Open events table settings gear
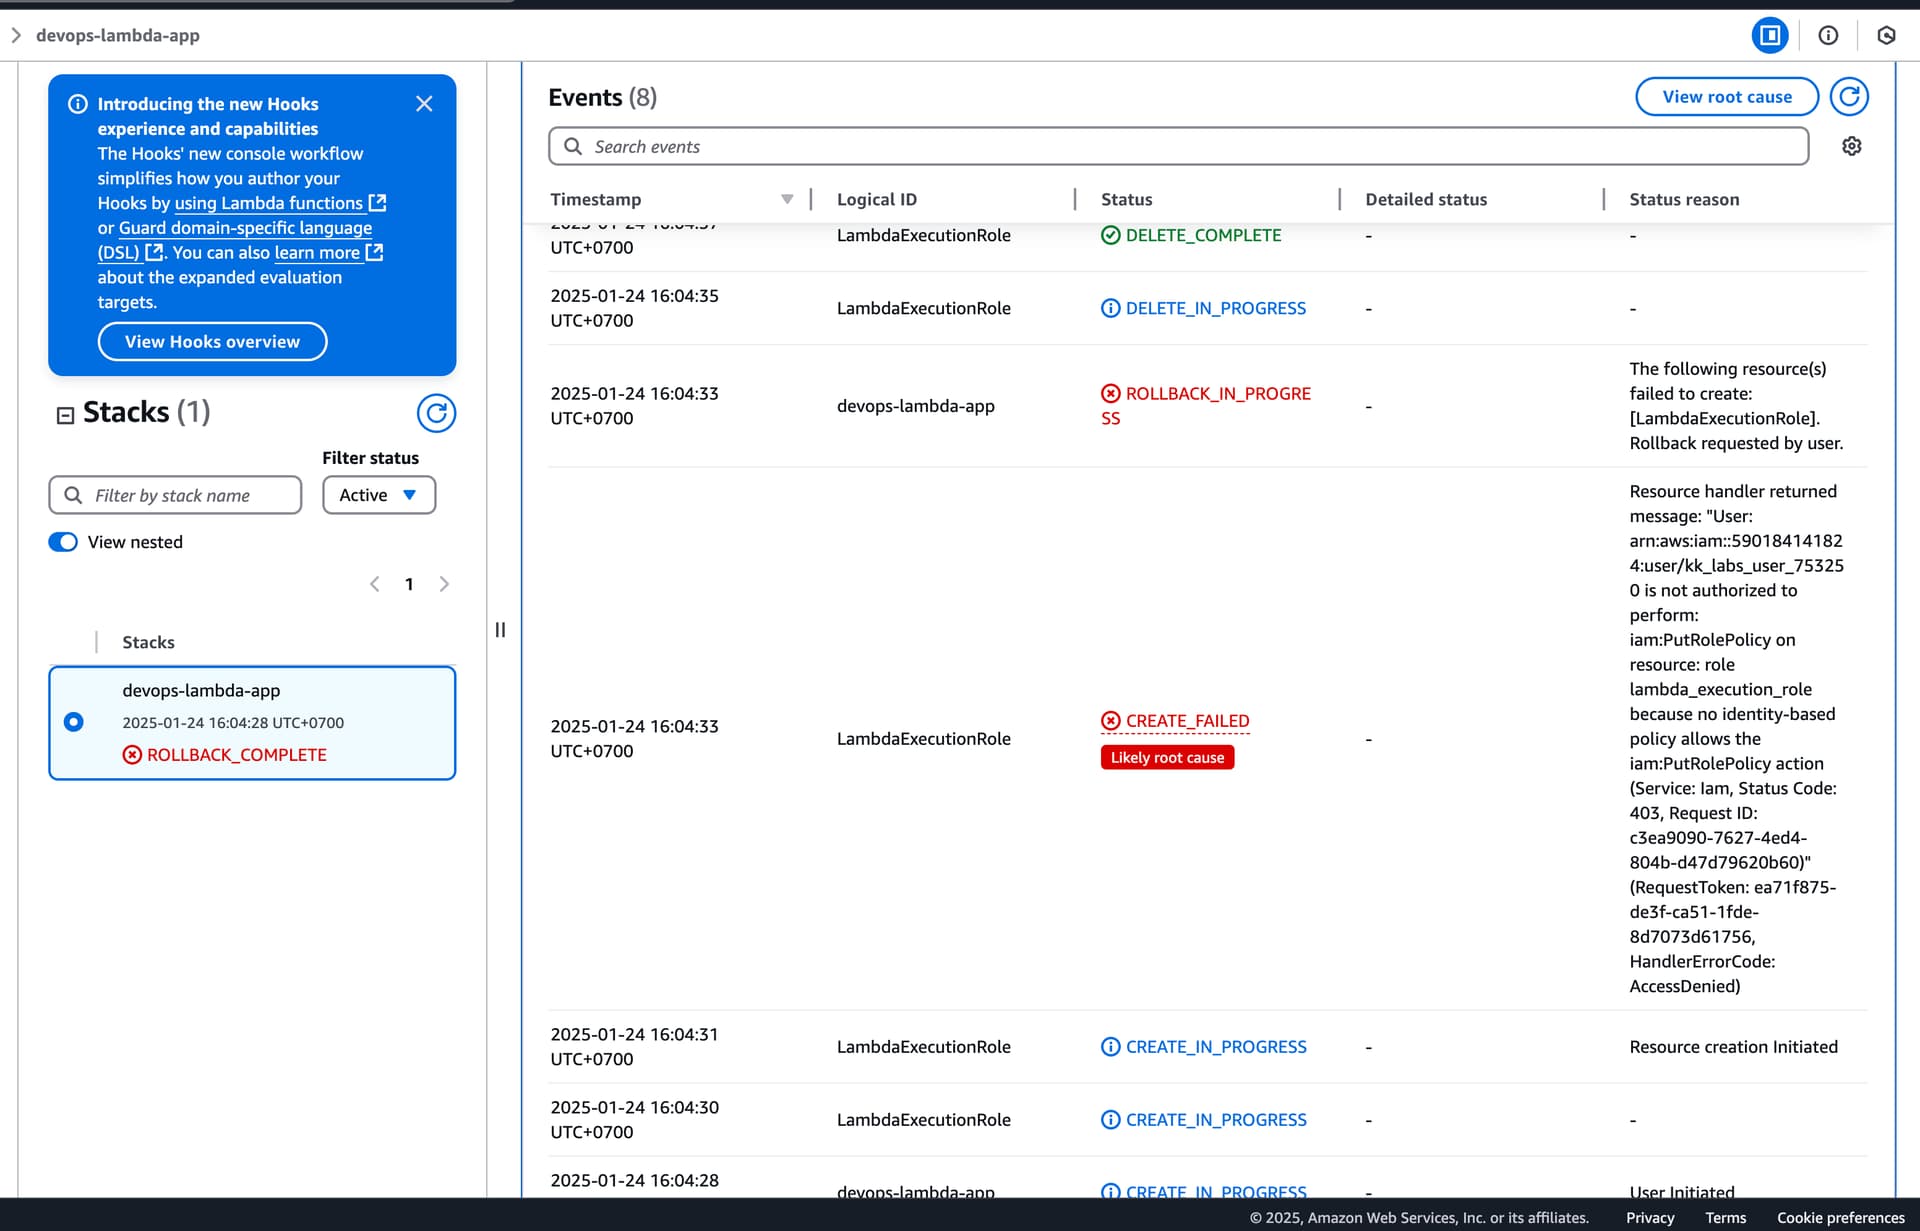The image size is (1920, 1231). pyautogui.click(x=1851, y=147)
